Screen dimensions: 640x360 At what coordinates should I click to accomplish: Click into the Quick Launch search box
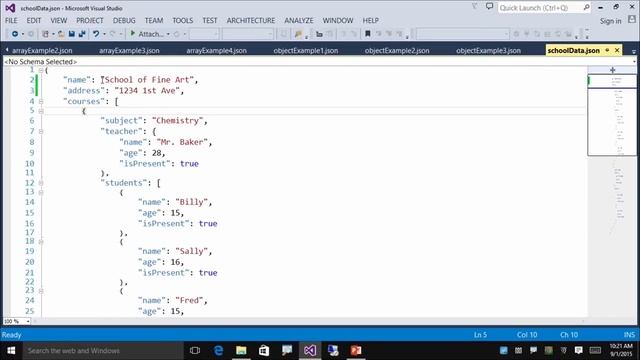point(540,8)
